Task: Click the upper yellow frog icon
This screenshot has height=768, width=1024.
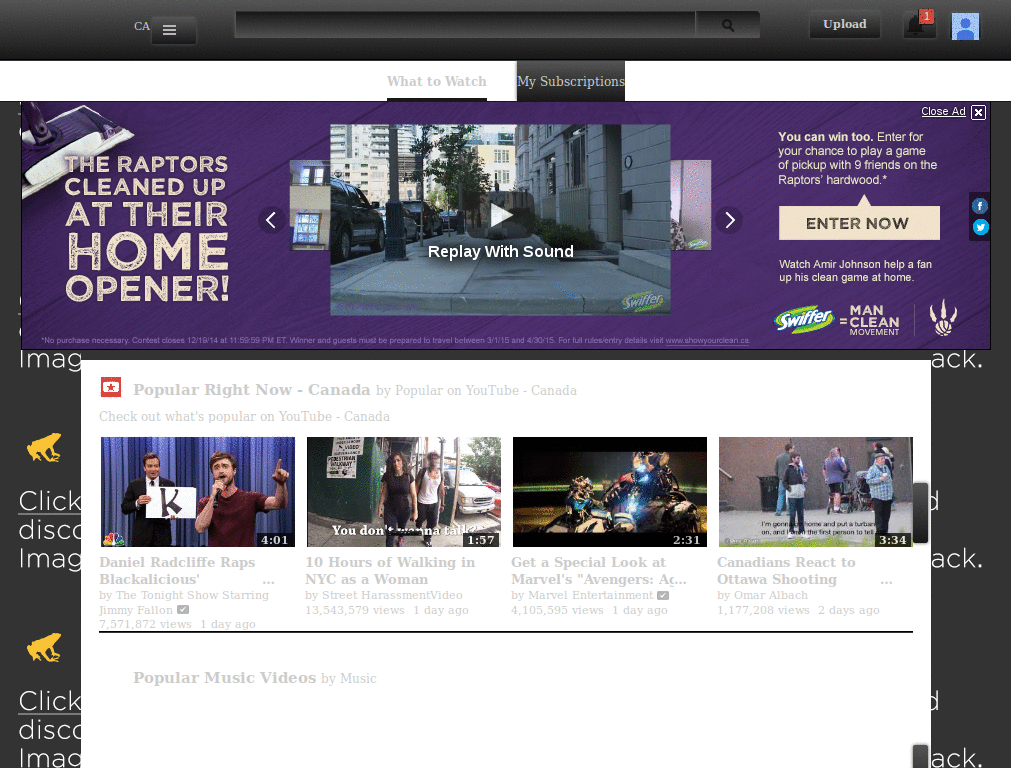Action: click(44, 447)
